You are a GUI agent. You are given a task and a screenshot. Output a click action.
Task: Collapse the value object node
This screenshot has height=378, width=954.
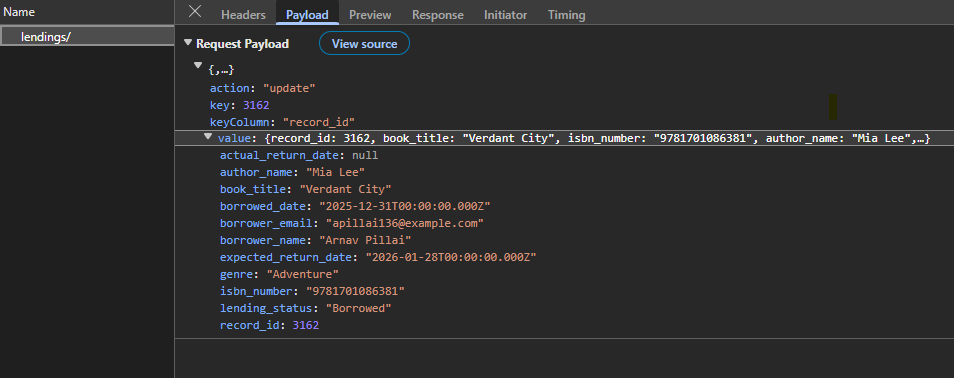(x=208, y=138)
